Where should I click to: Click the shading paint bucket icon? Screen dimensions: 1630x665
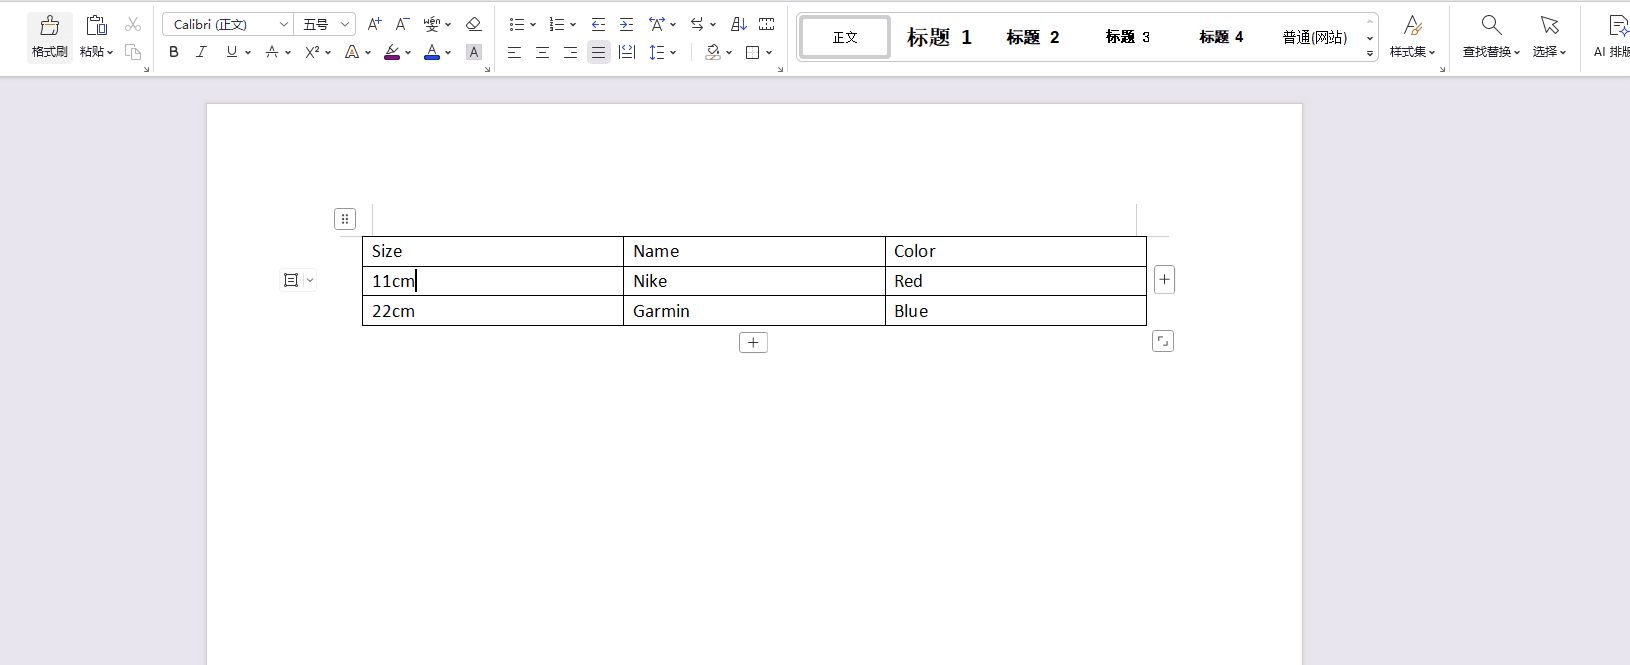[x=712, y=52]
